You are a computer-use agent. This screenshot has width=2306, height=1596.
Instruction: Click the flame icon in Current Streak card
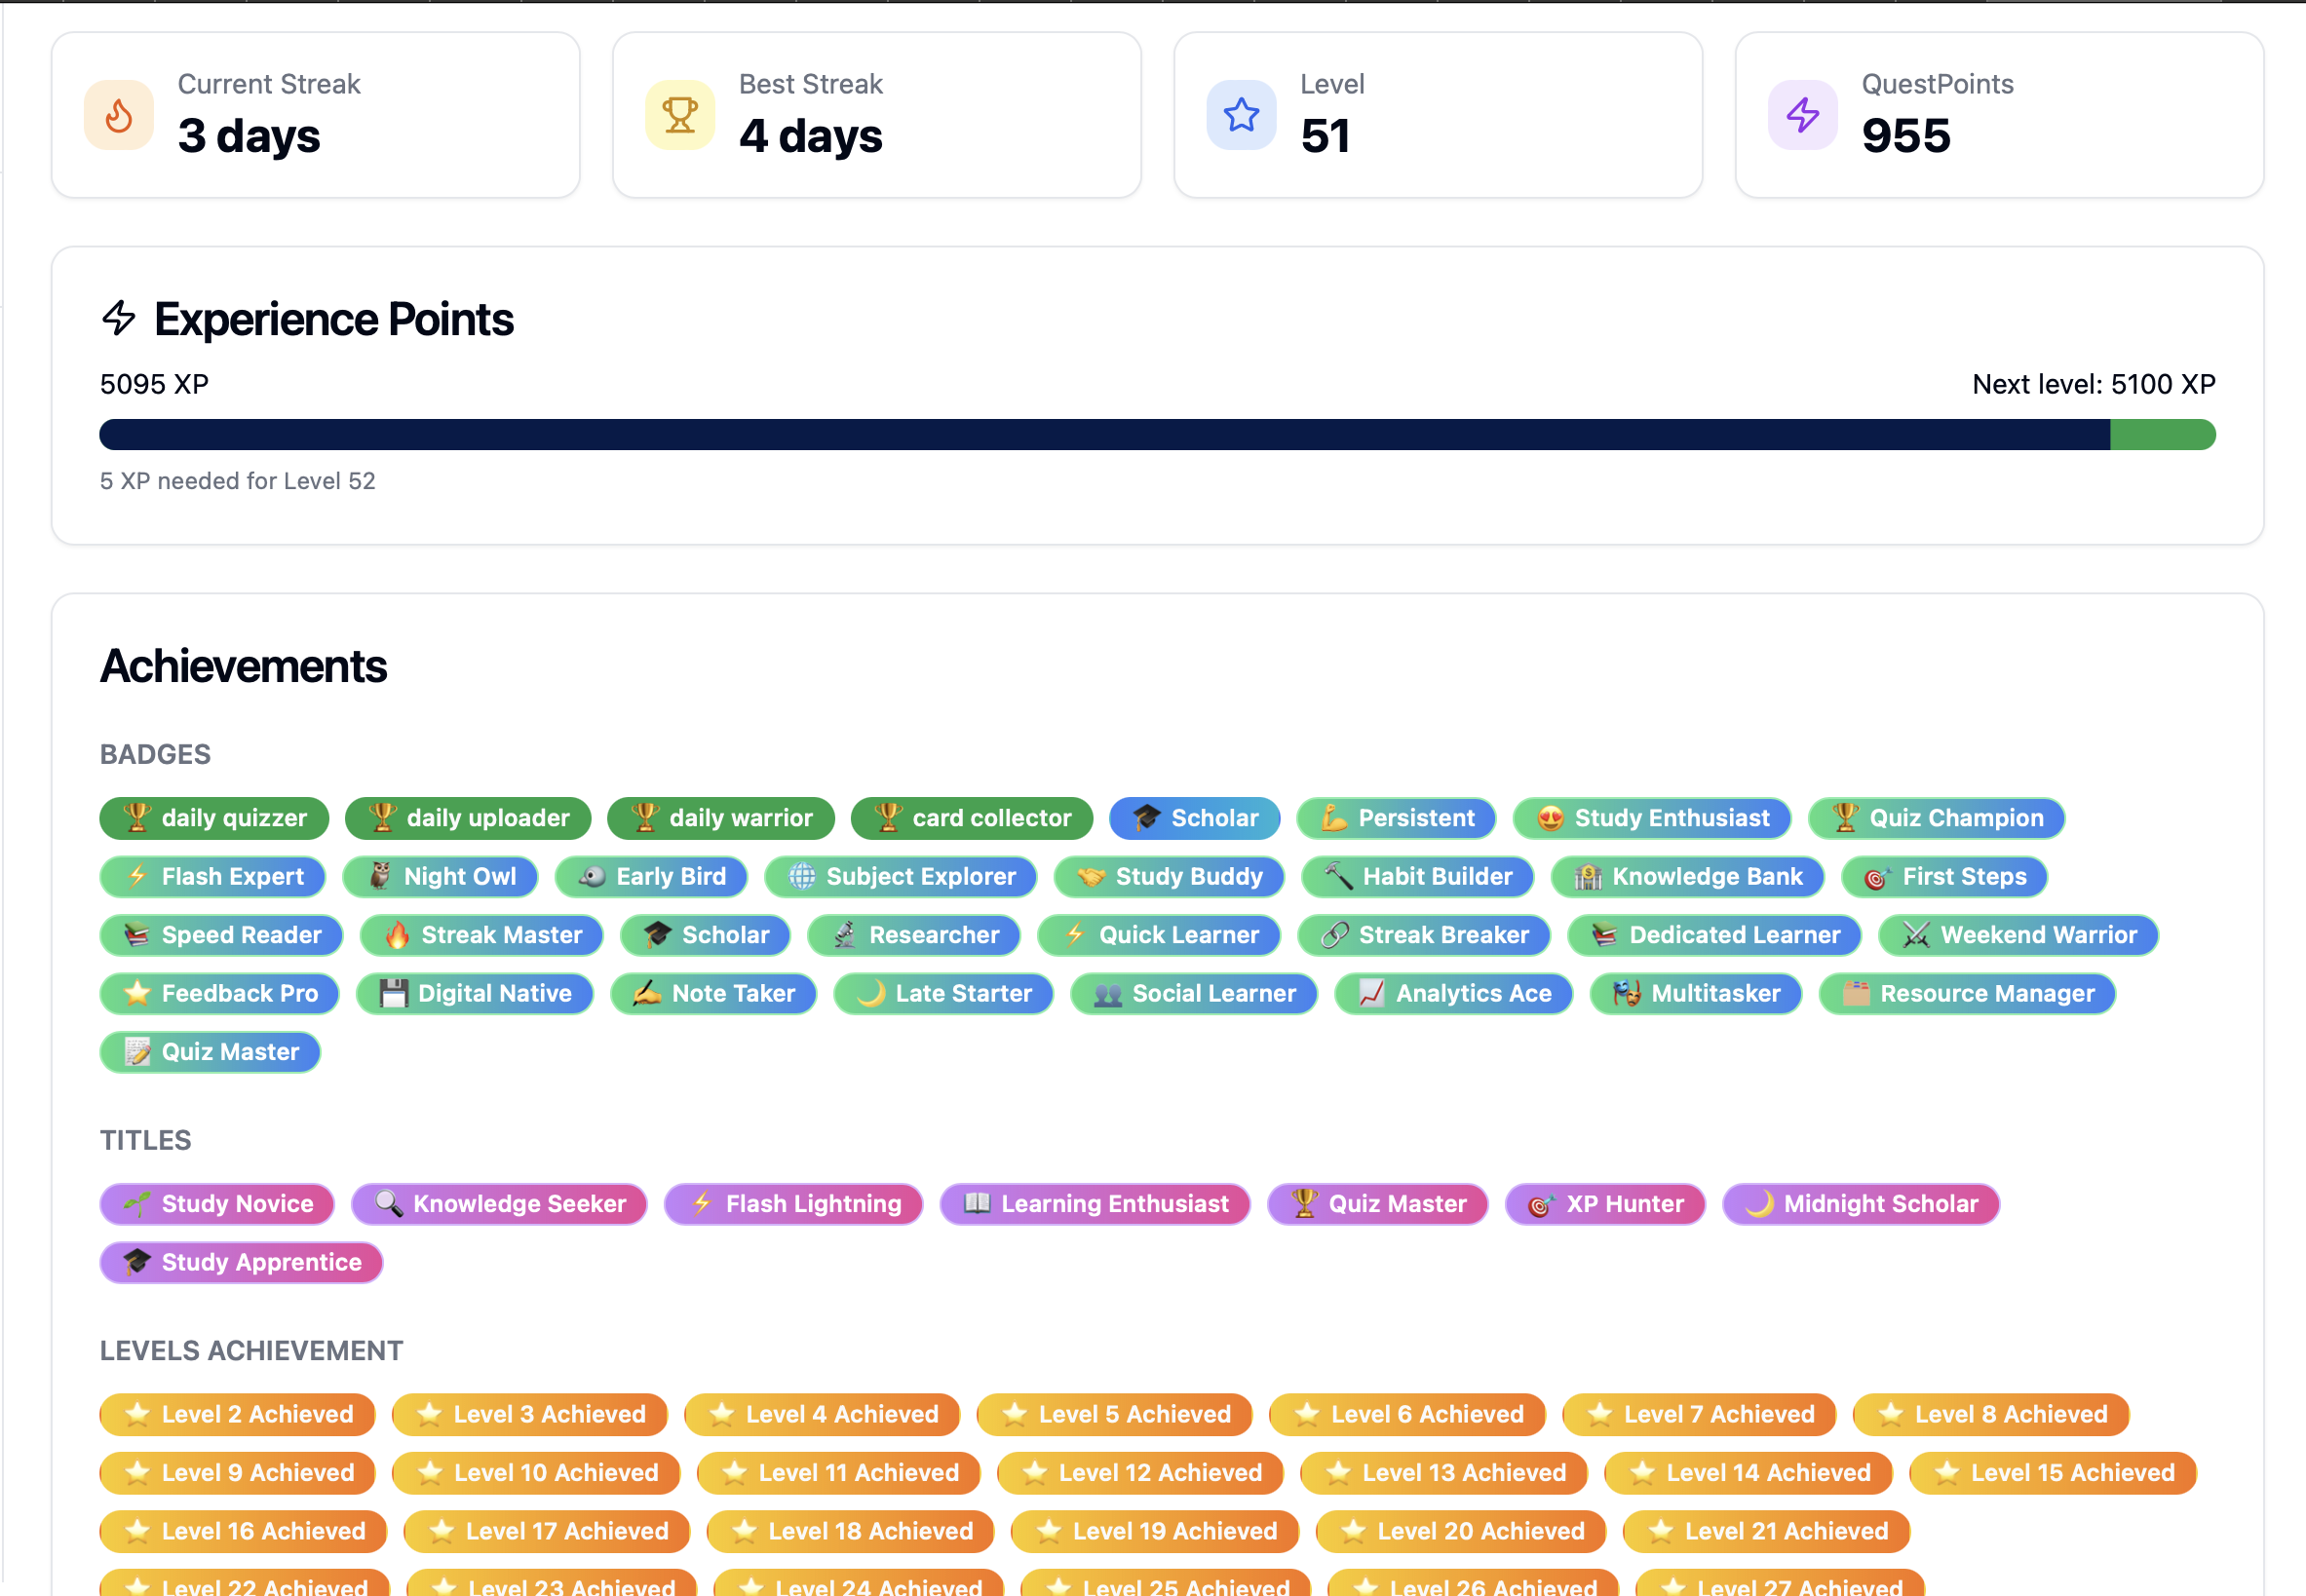(118, 115)
